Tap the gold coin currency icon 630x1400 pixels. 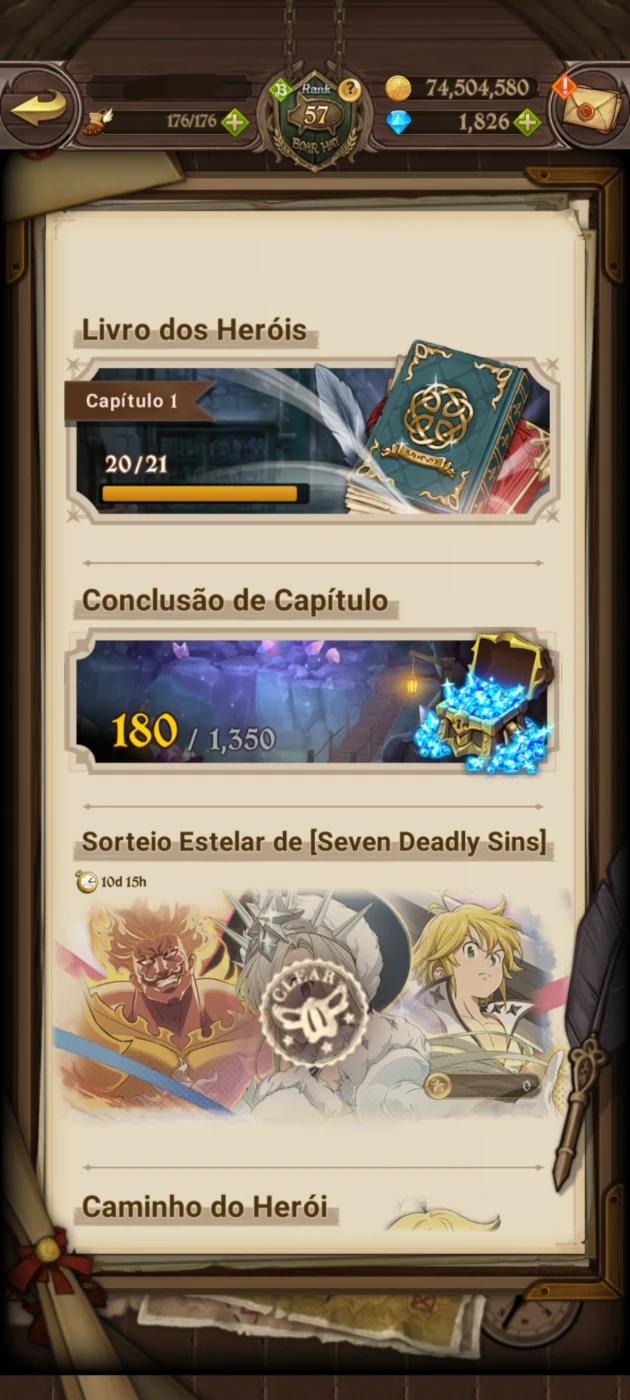click(398, 88)
